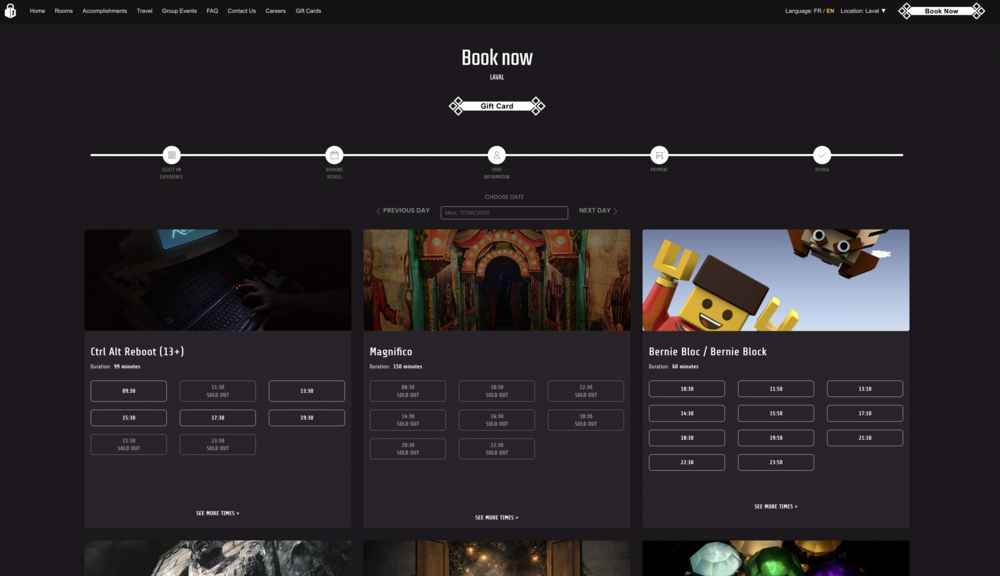Viewport: 1000px width, 576px height.
Task: Switch language to FR
Action: click(x=818, y=11)
